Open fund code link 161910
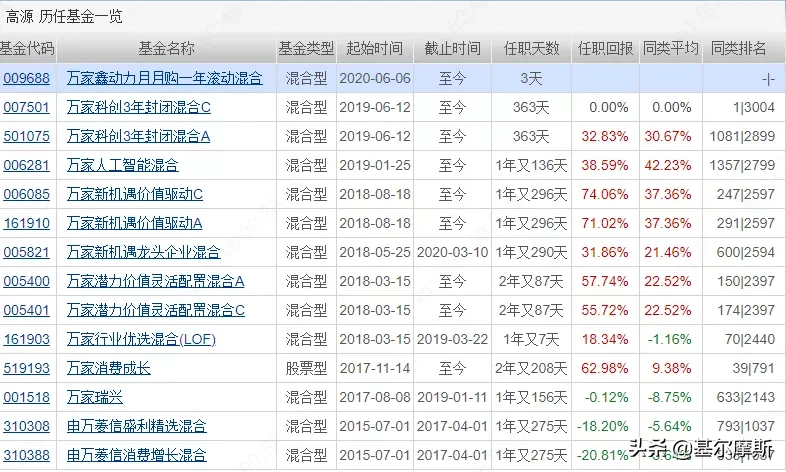The height and width of the screenshot is (472, 786). coord(27,223)
